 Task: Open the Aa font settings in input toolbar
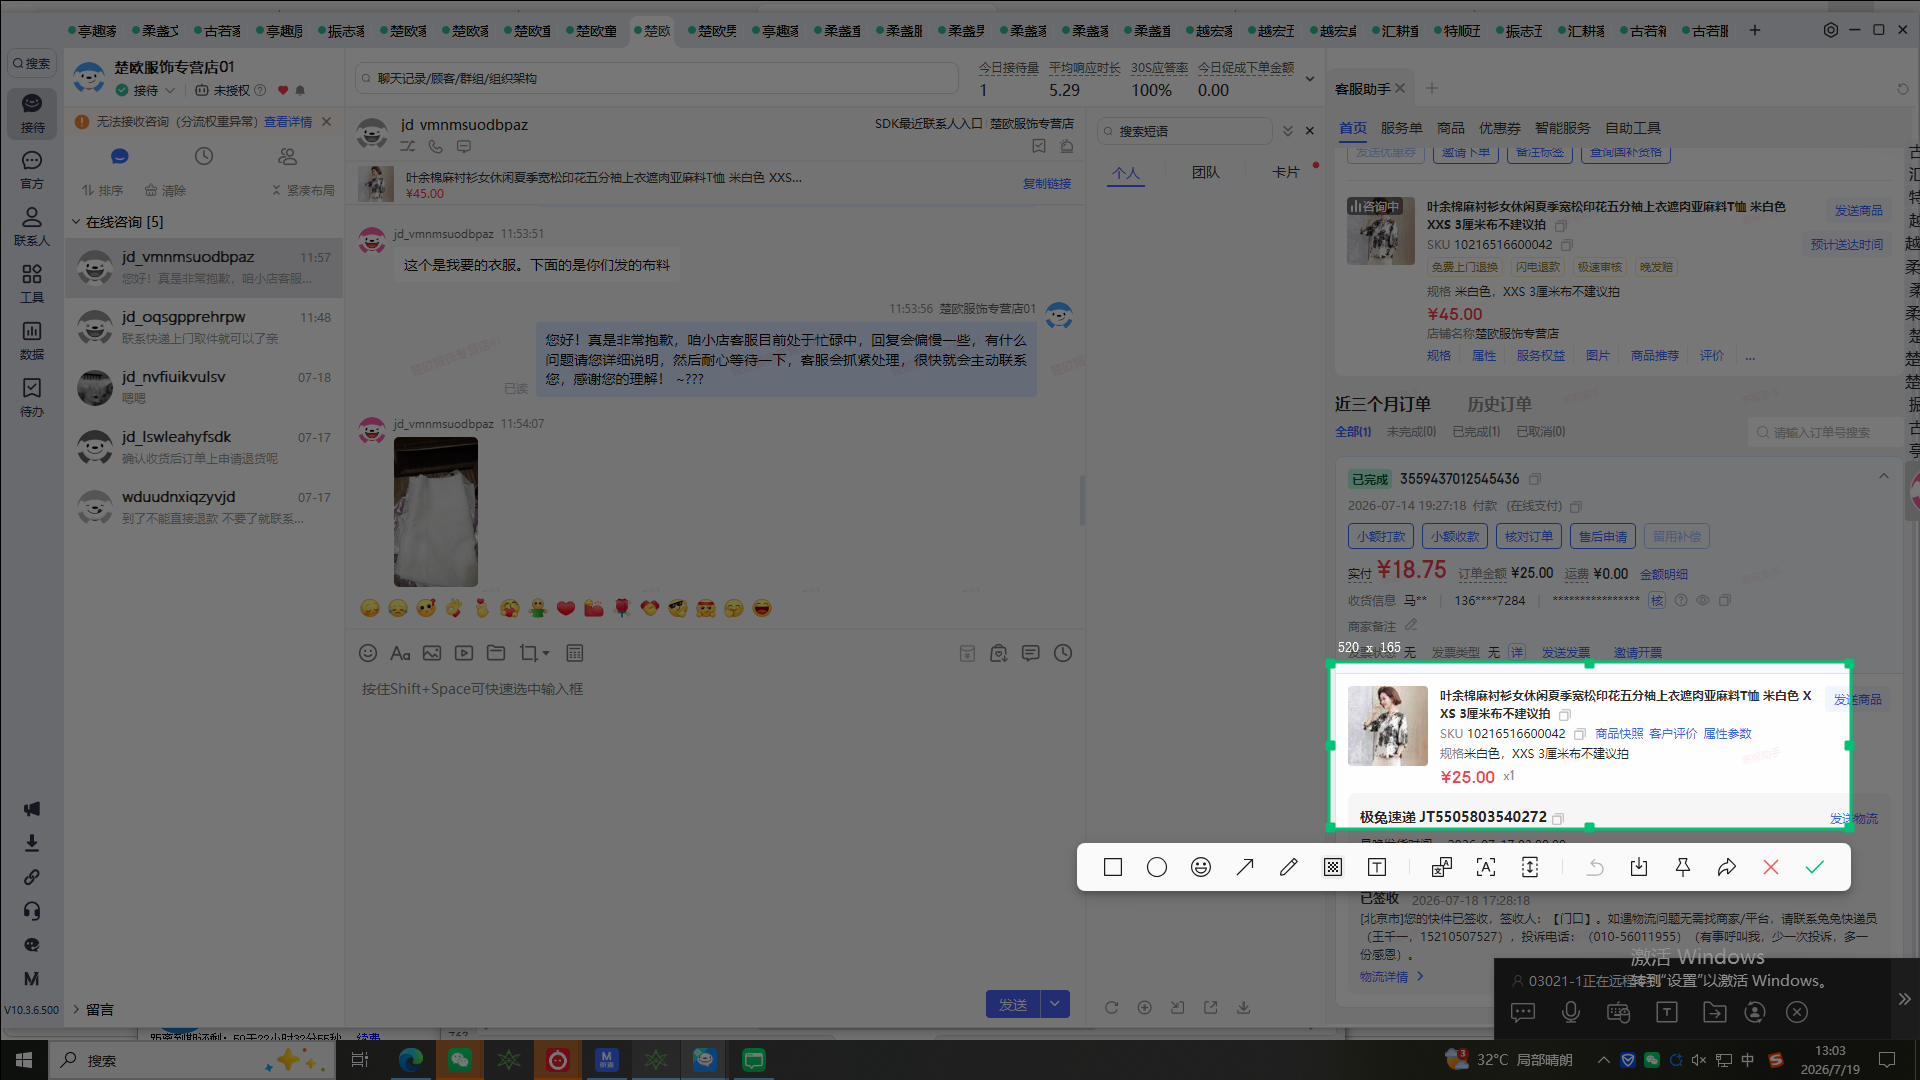tap(400, 653)
